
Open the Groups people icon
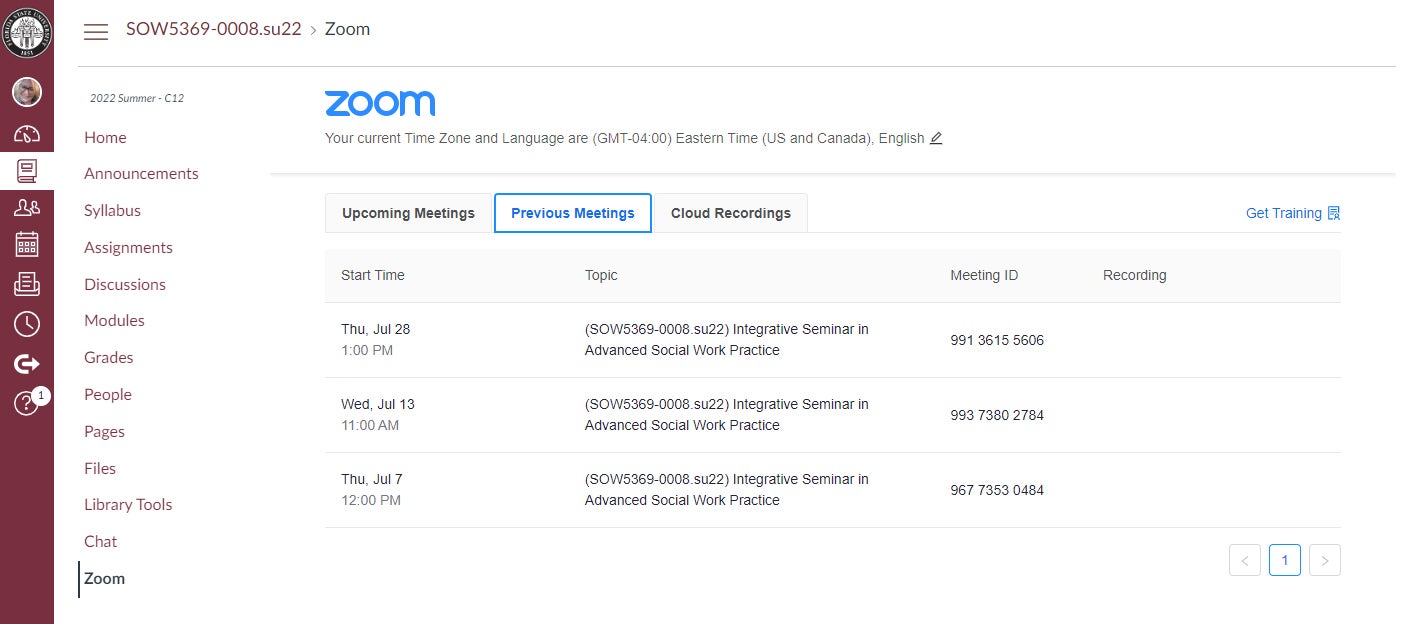[x=27, y=208]
